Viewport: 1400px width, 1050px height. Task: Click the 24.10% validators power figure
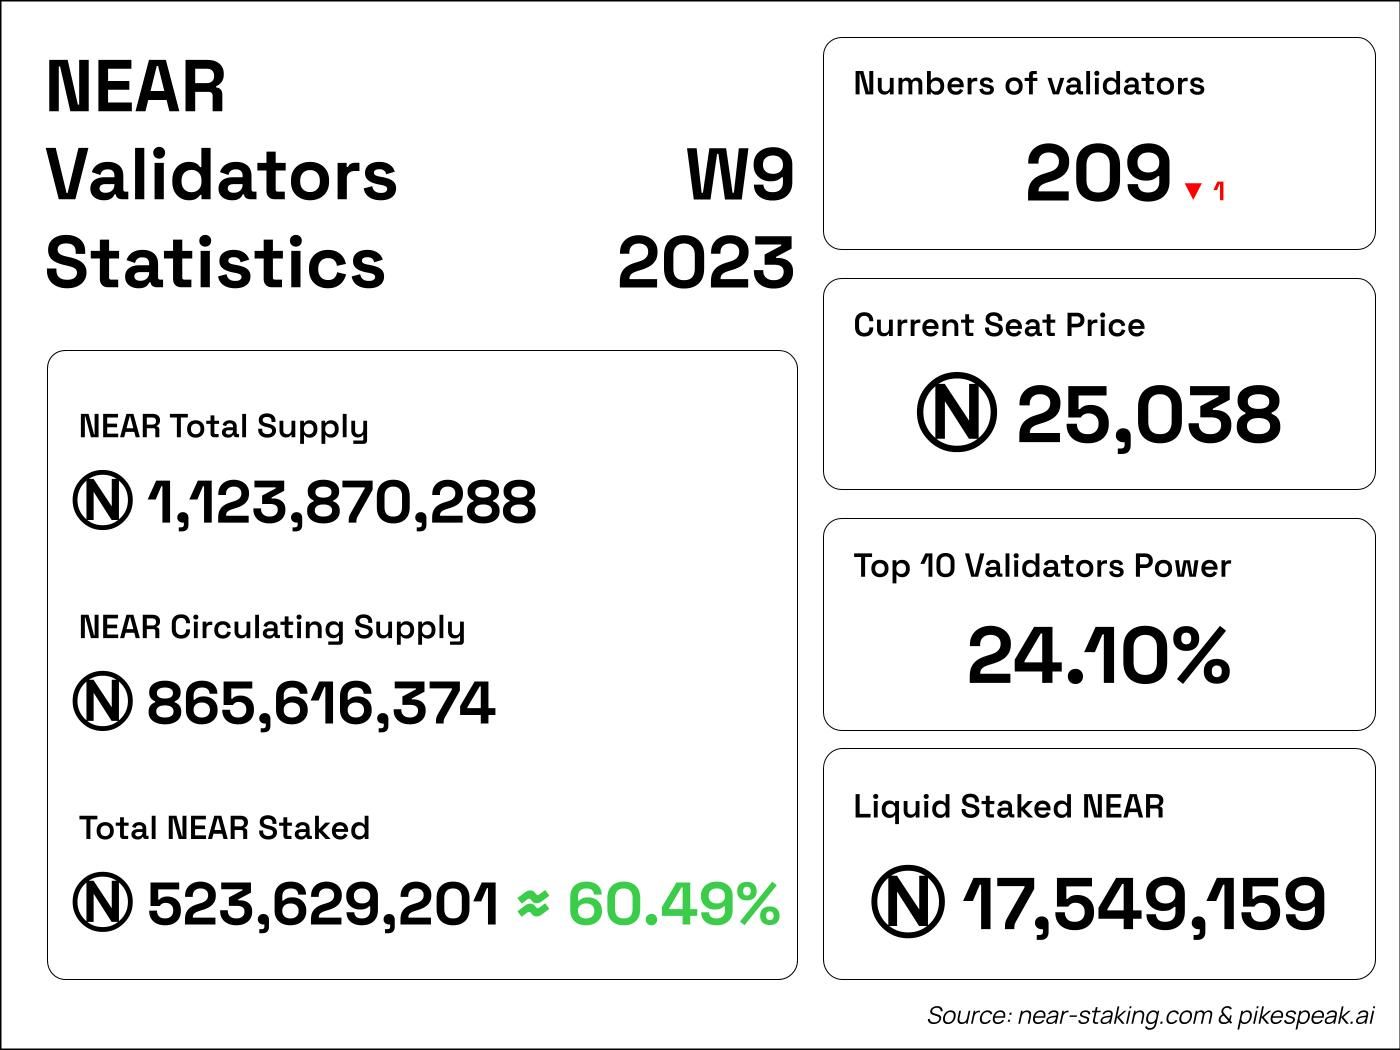(x=1098, y=656)
